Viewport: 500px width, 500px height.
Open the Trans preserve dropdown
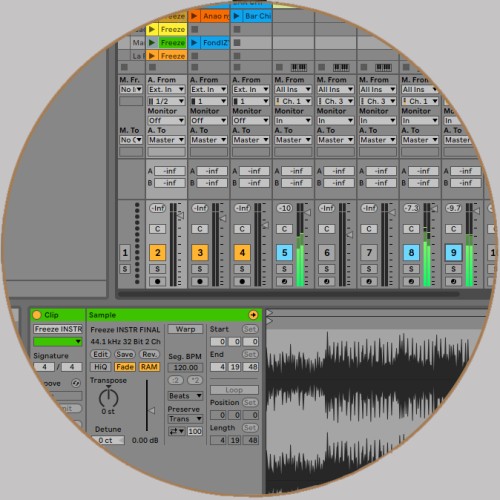coord(185,419)
